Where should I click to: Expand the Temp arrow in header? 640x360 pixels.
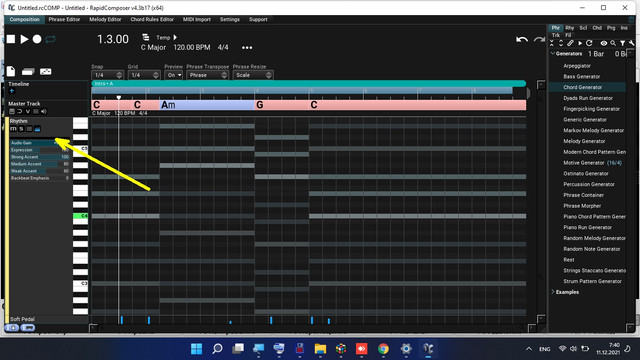tap(175, 37)
